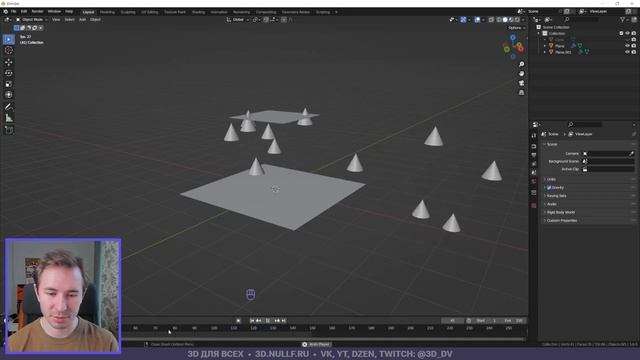640x360 pixels.
Task: Select the Scale tool
Action: [x=9, y=84]
